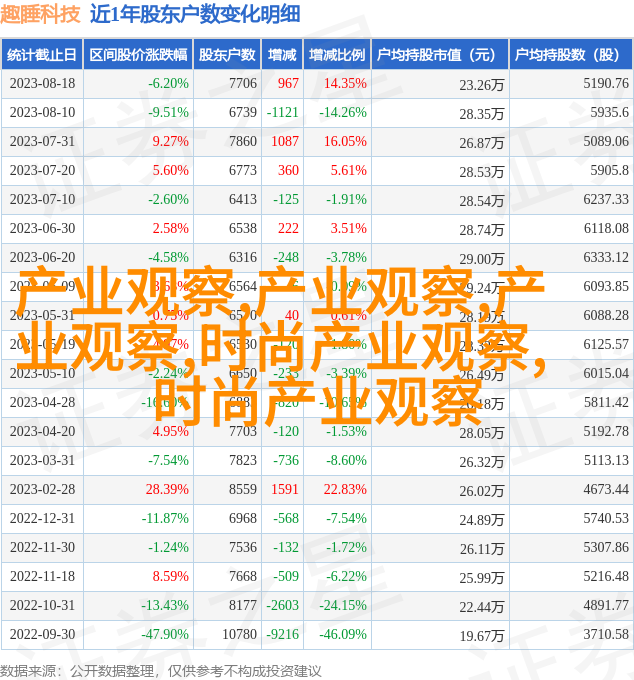Select the red value 9.27%
The height and width of the screenshot is (680, 634).
click(x=170, y=141)
